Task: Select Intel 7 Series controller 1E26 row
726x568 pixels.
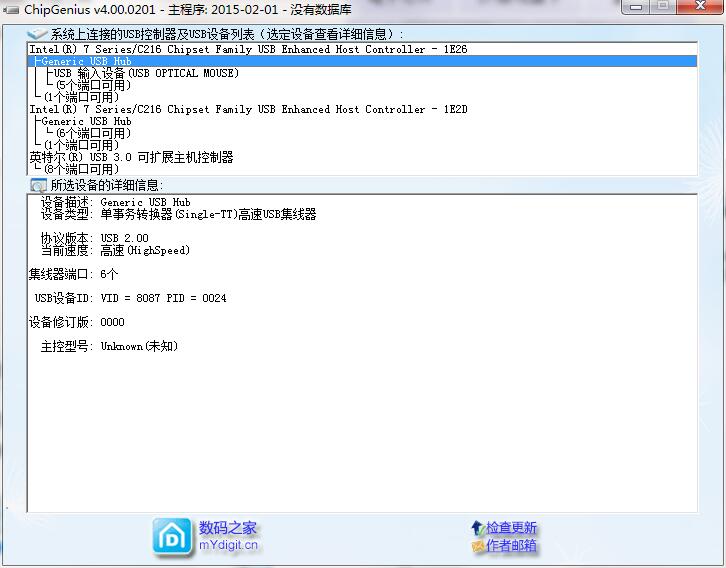Action: (x=362, y=49)
